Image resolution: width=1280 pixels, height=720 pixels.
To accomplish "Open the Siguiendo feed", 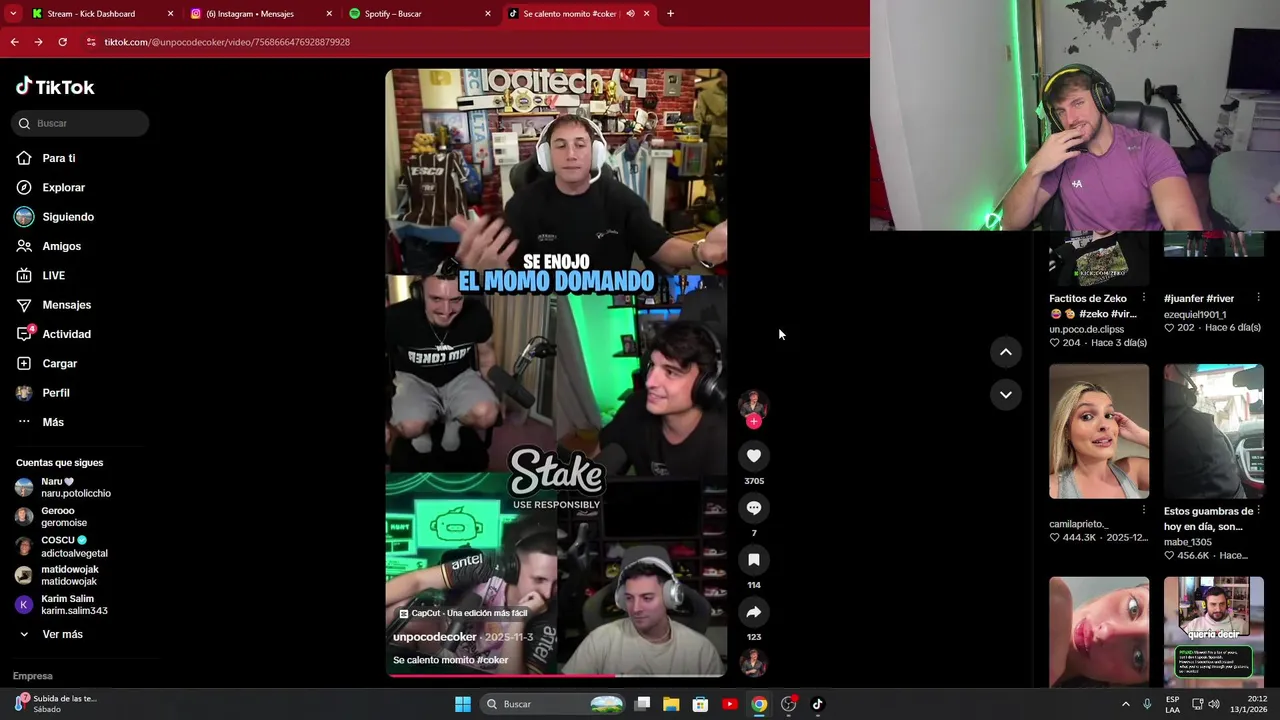I will (x=67, y=217).
